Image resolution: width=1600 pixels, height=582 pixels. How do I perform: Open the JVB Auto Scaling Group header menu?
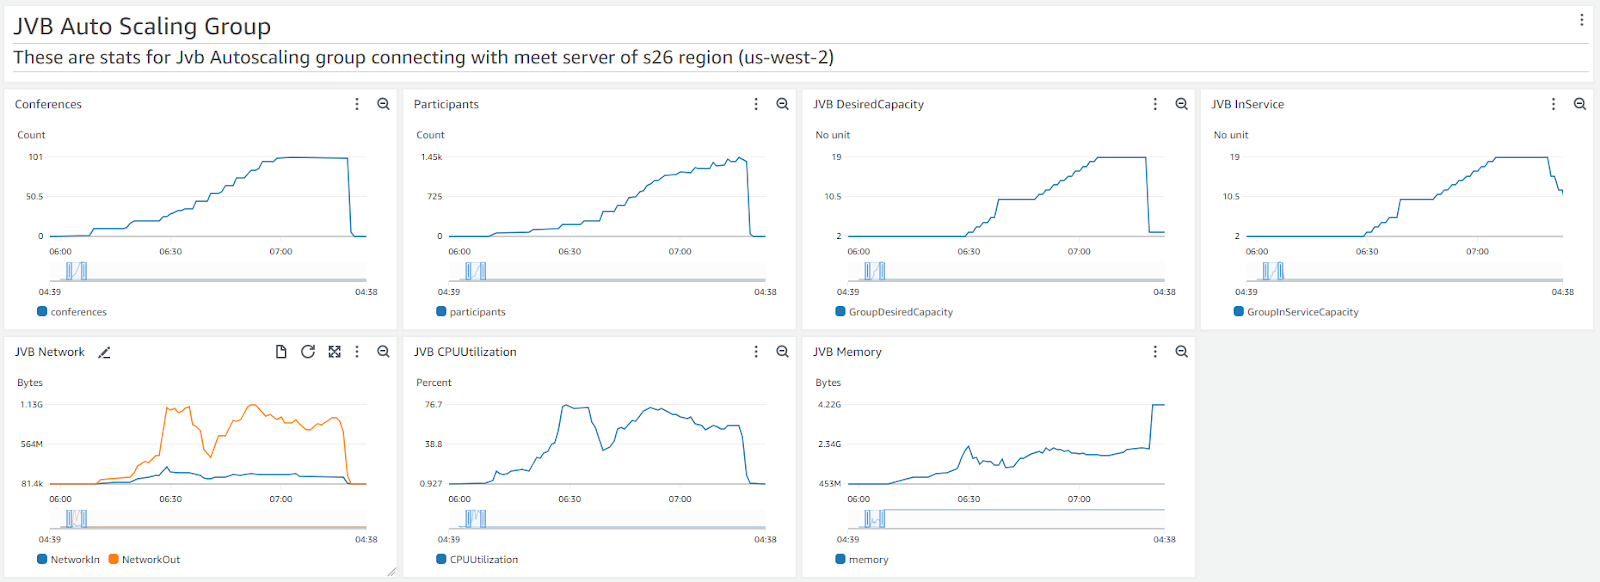tap(1581, 20)
